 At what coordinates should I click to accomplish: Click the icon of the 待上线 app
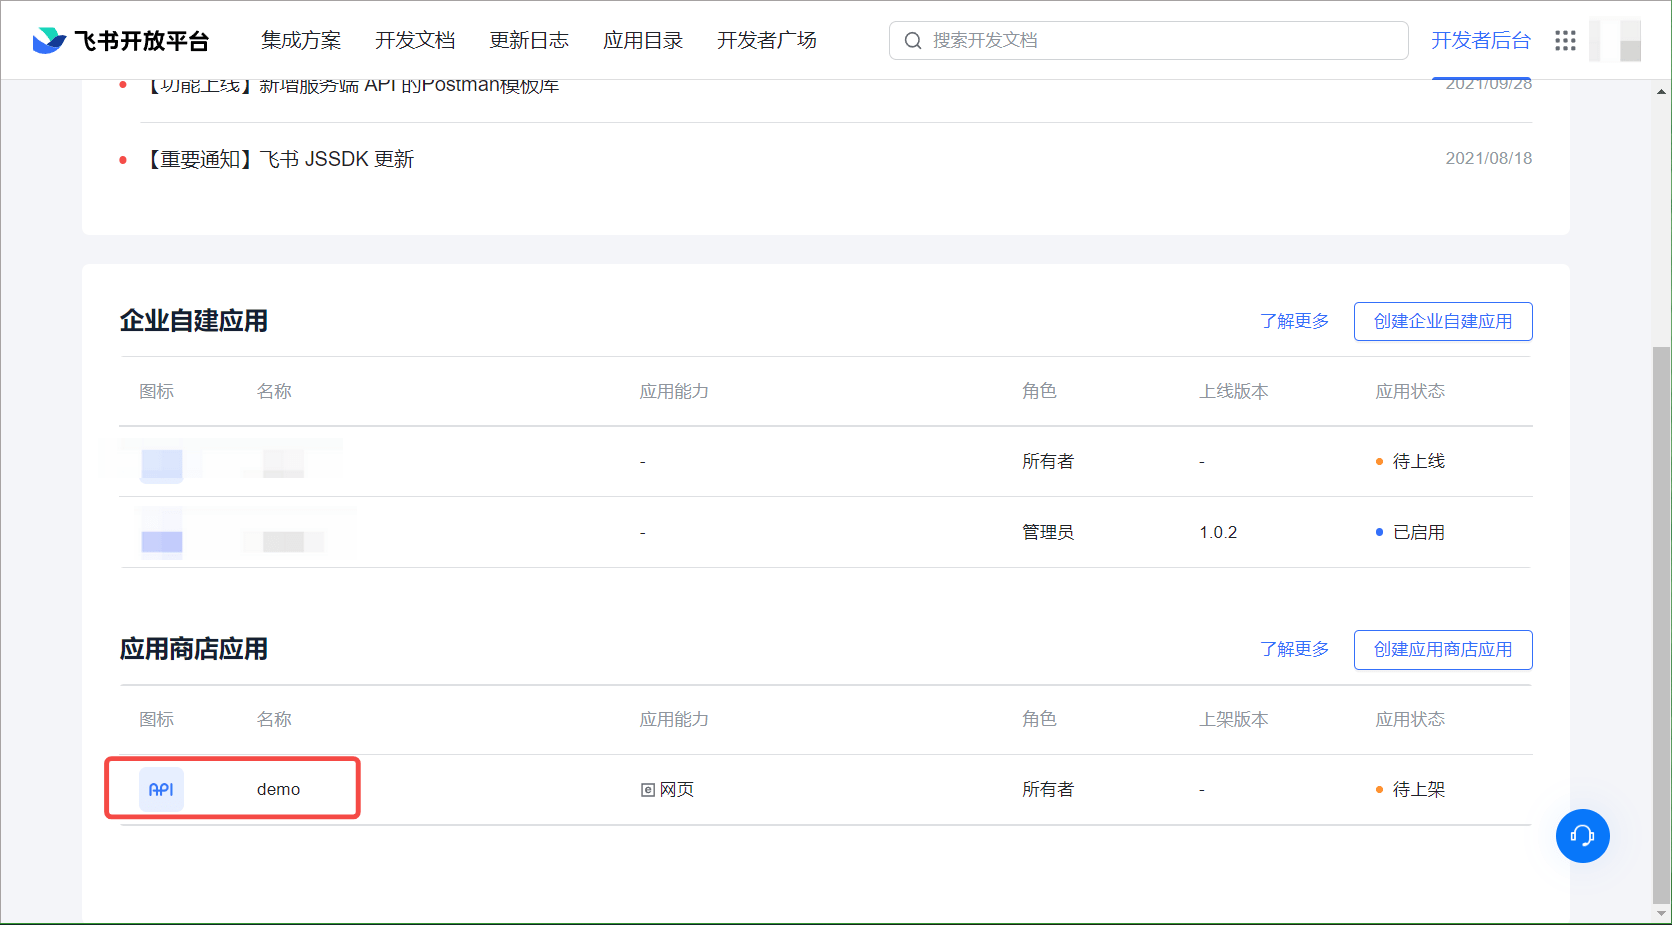pos(162,463)
